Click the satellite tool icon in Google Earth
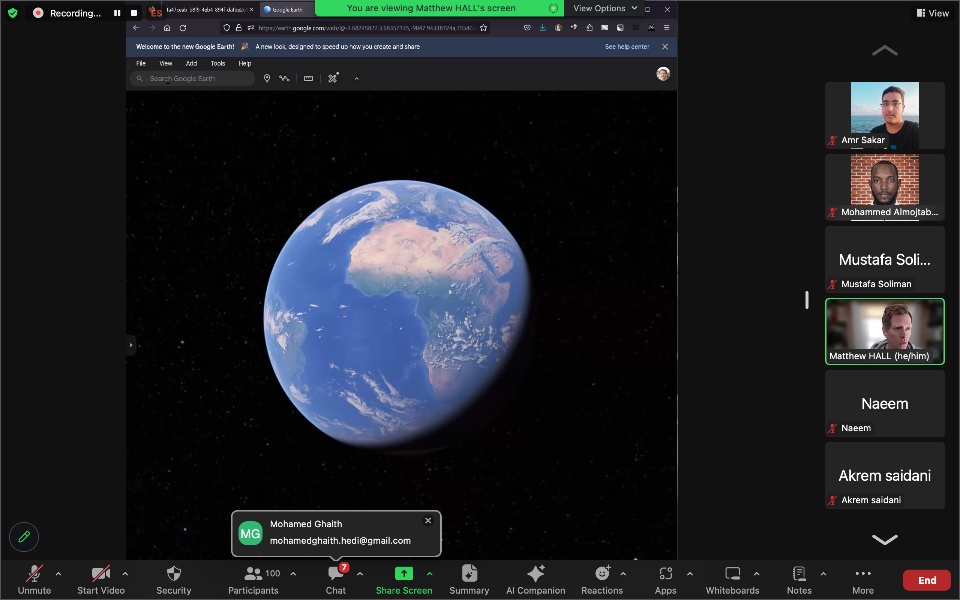960x600 pixels. [333, 78]
